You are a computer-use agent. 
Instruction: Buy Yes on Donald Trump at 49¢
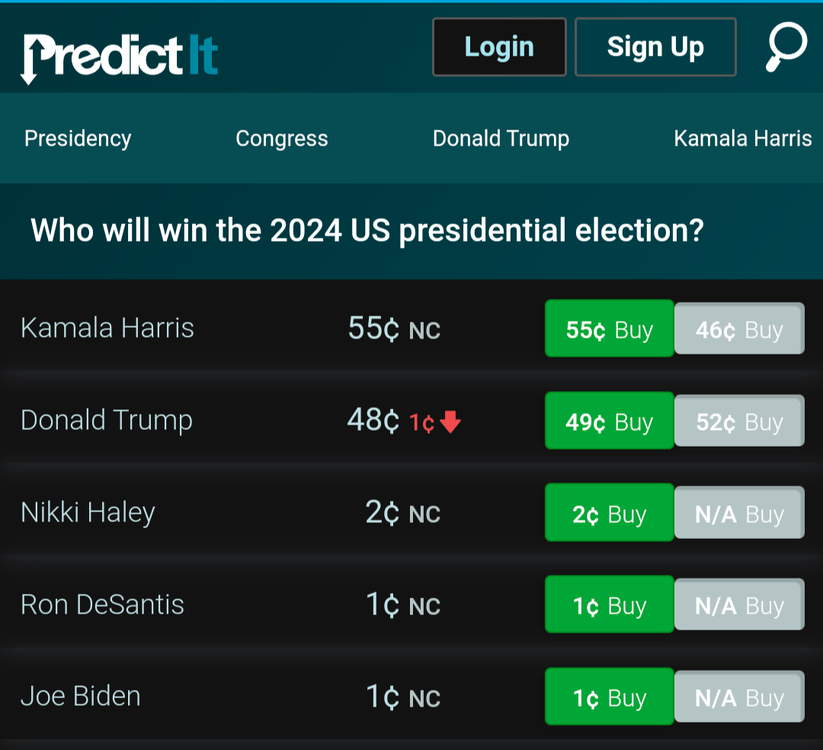coord(608,421)
